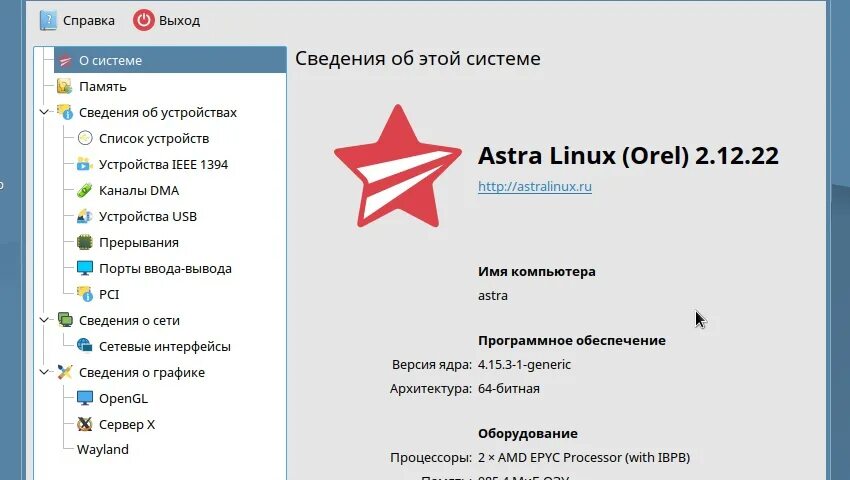Click the Каналы DMA green icon

[x=85, y=190]
